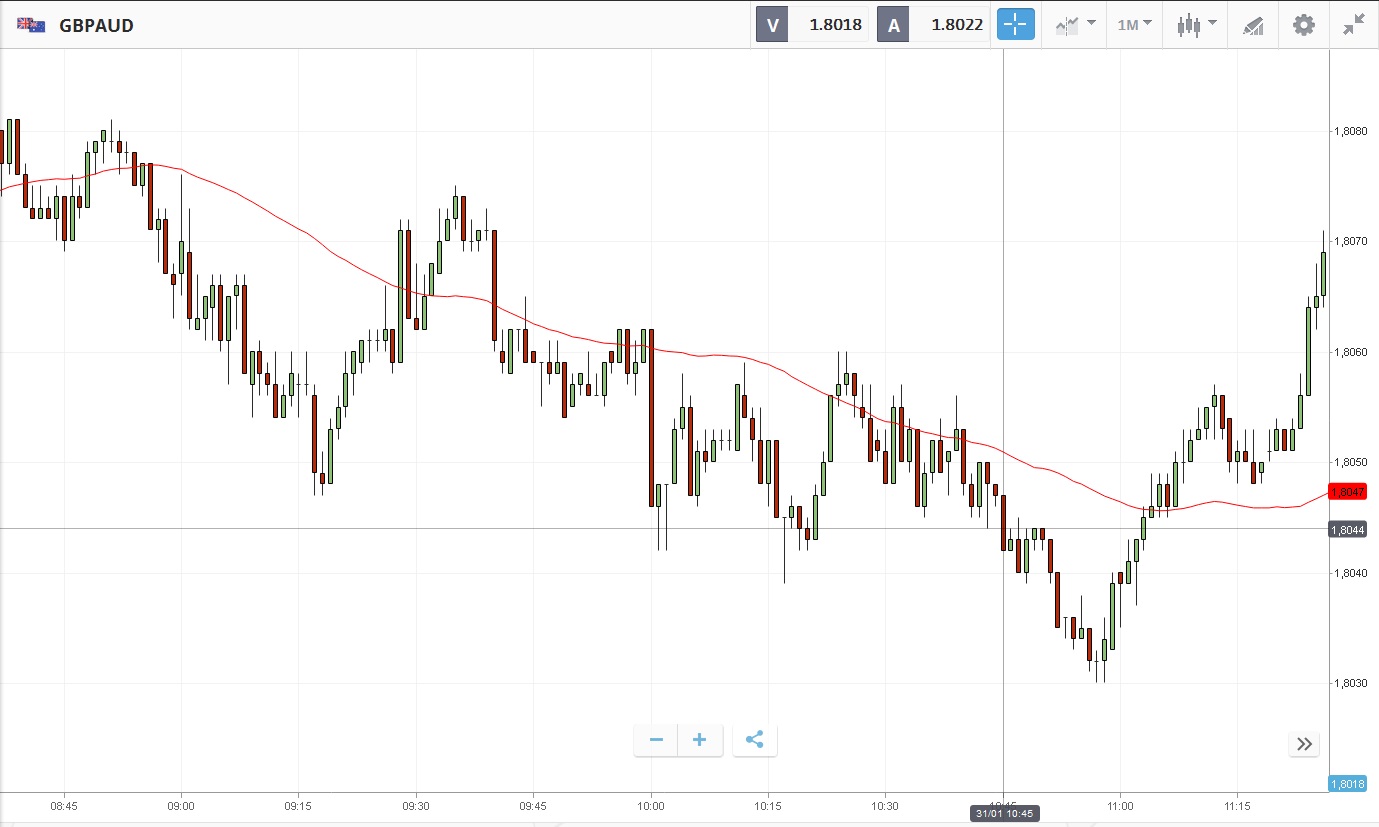The image size is (1379, 827).
Task: Toggle the crosshair cursor button
Action: point(1015,25)
